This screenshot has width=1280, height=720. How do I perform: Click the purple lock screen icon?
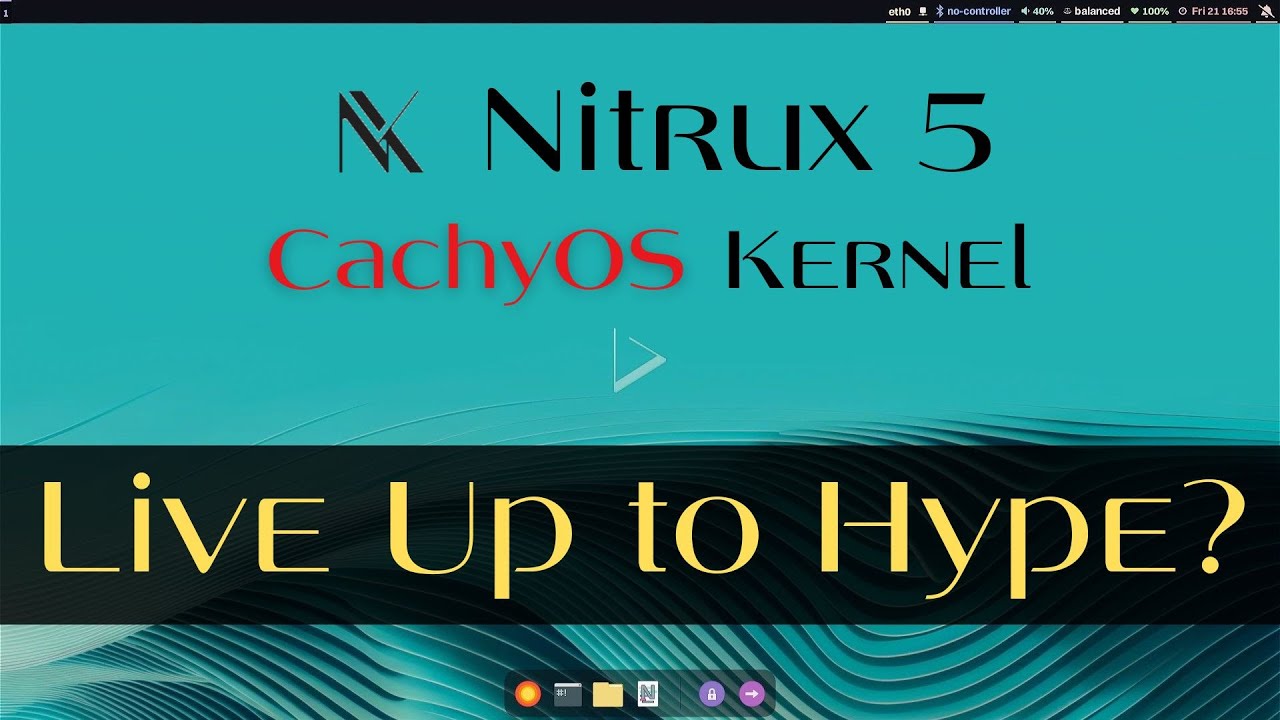coord(711,694)
